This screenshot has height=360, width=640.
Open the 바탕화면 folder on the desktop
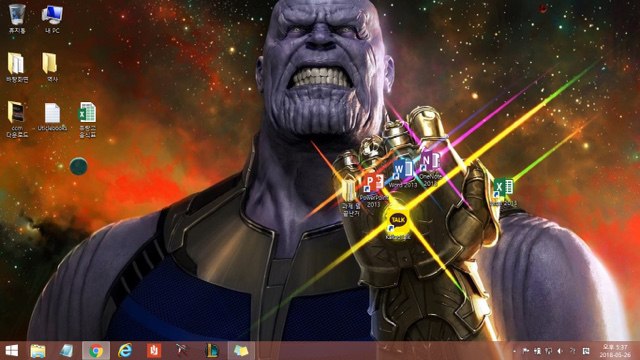click(17, 67)
